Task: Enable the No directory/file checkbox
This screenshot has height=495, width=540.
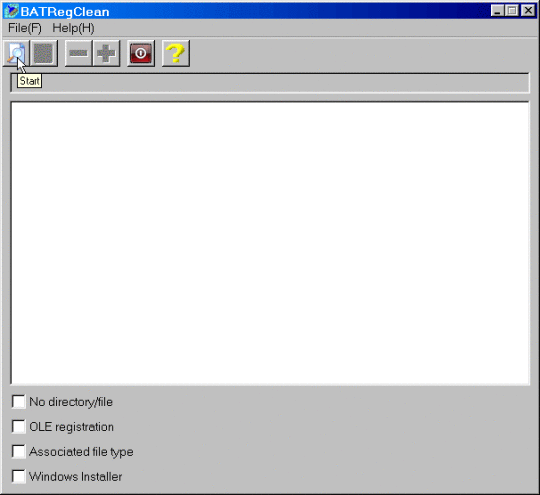Action: (18, 402)
